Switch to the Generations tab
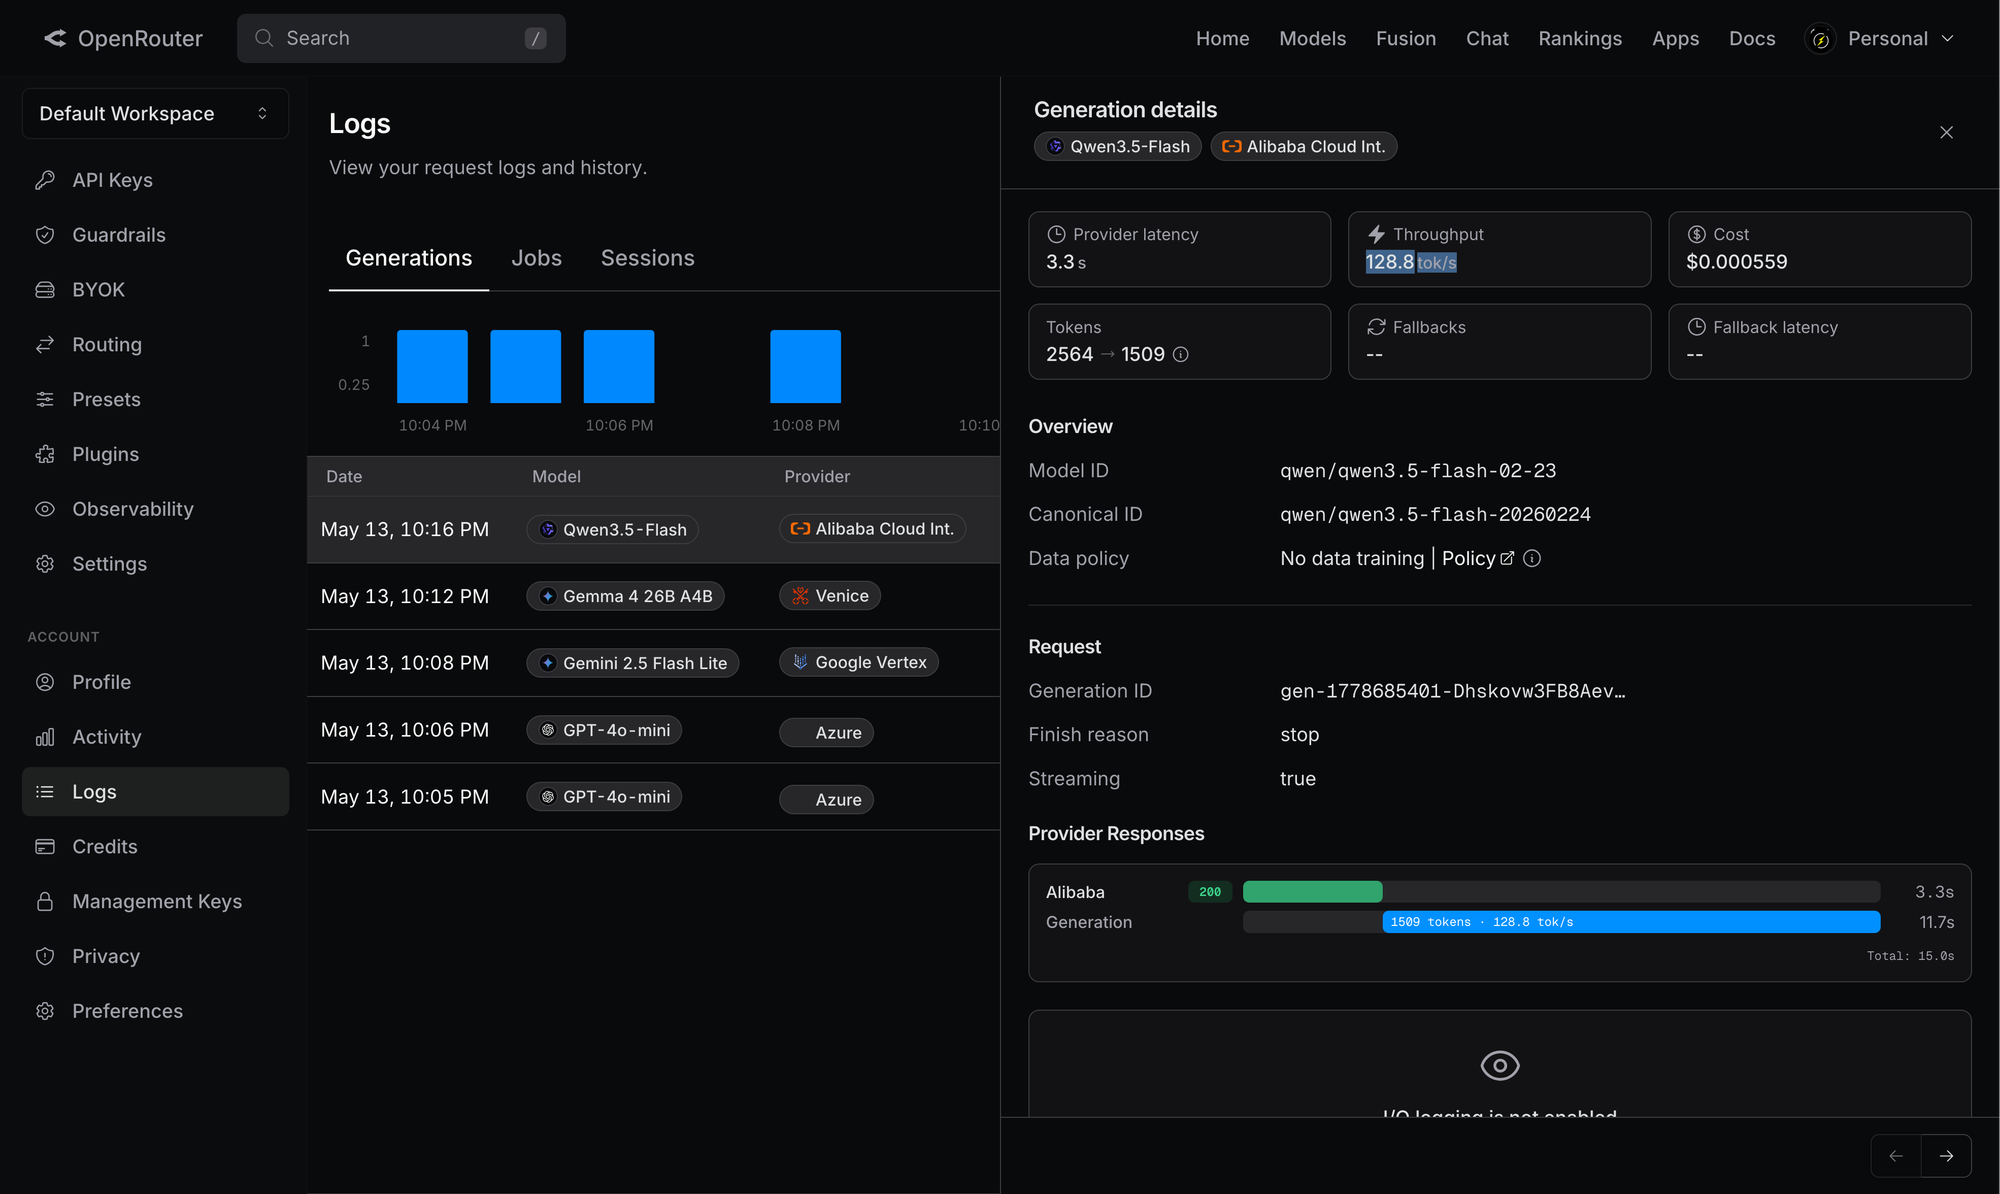Image resolution: width=2000 pixels, height=1194 pixels. click(409, 258)
